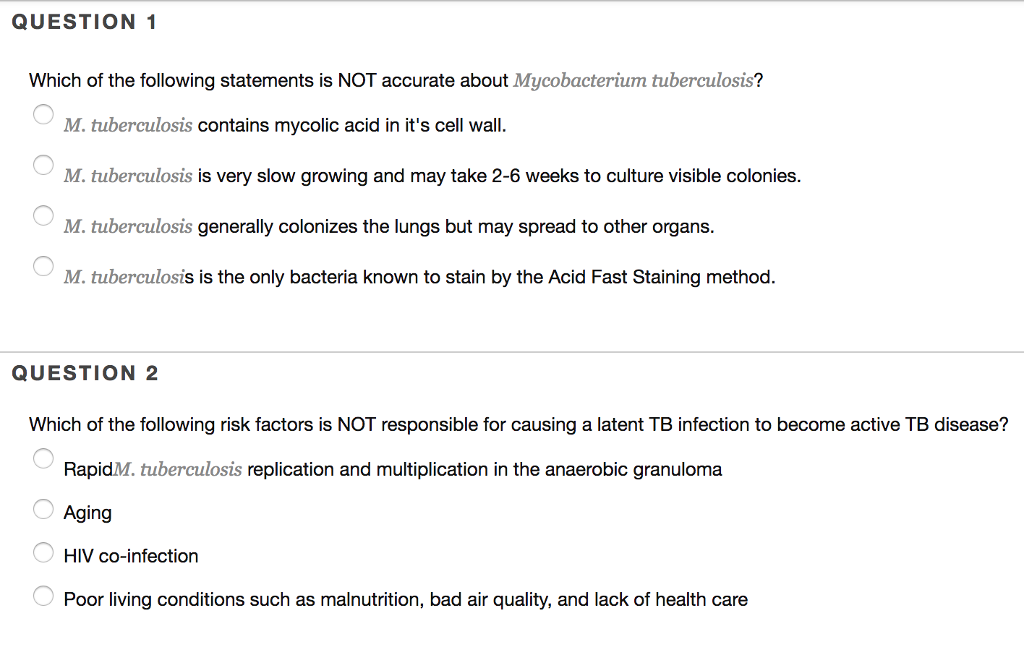This screenshot has width=1024, height=655.
Task: Click the text about culturing visible colonies
Action: (x=432, y=176)
